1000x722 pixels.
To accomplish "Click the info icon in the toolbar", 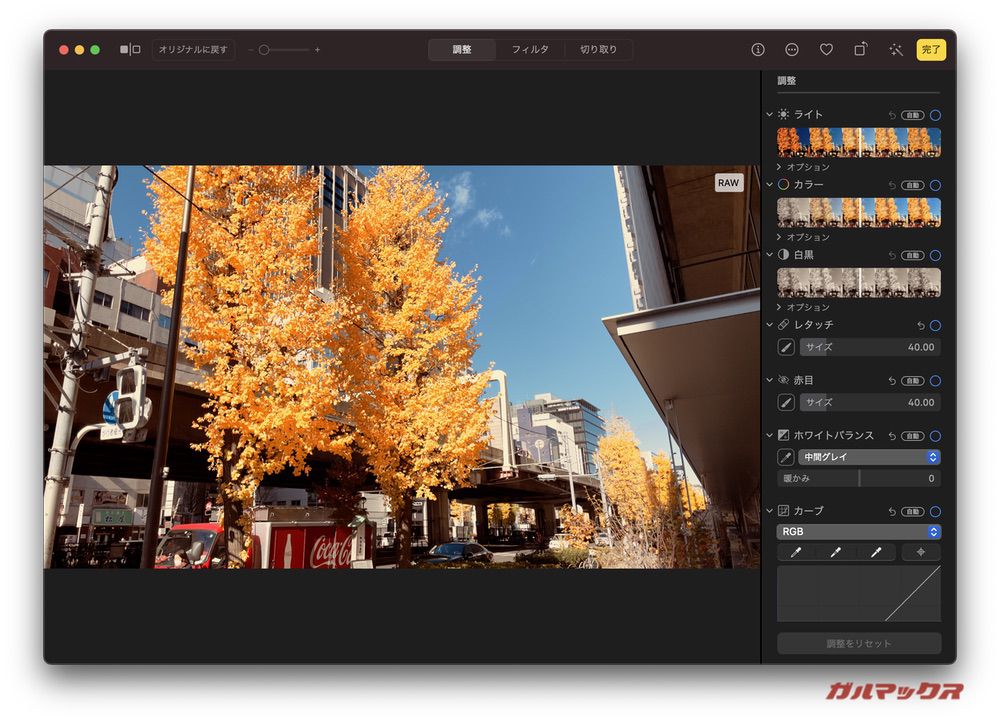I will click(x=758, y=49).
